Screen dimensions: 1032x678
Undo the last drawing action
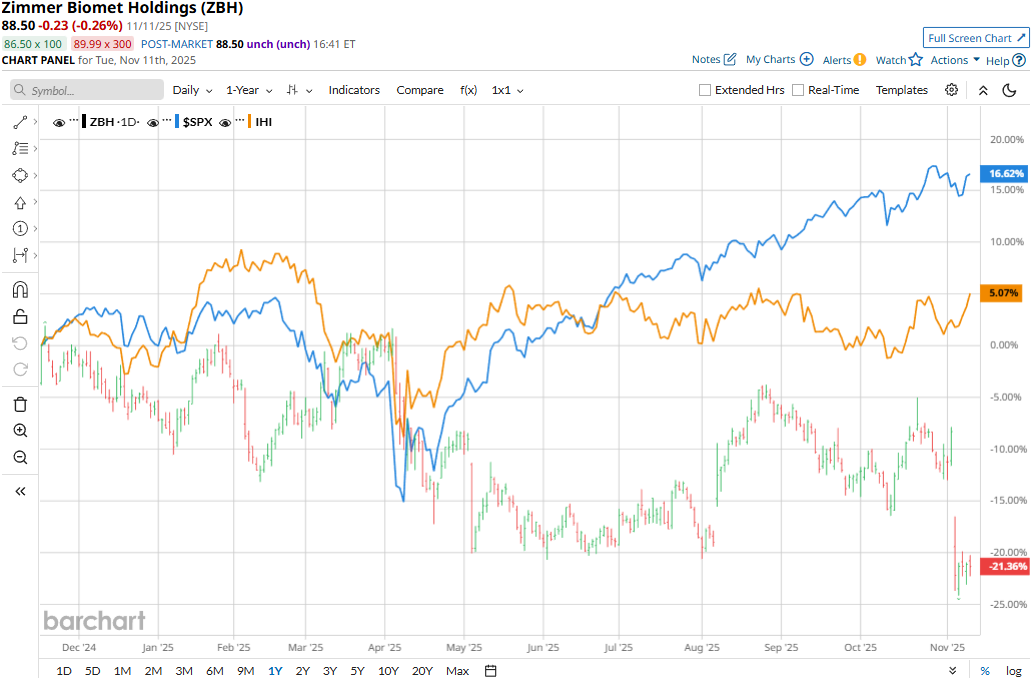[x=20, y=343]
